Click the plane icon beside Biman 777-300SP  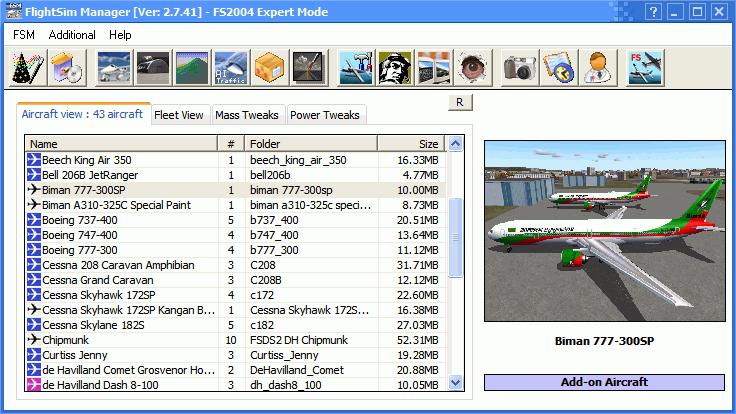[33, 190]
